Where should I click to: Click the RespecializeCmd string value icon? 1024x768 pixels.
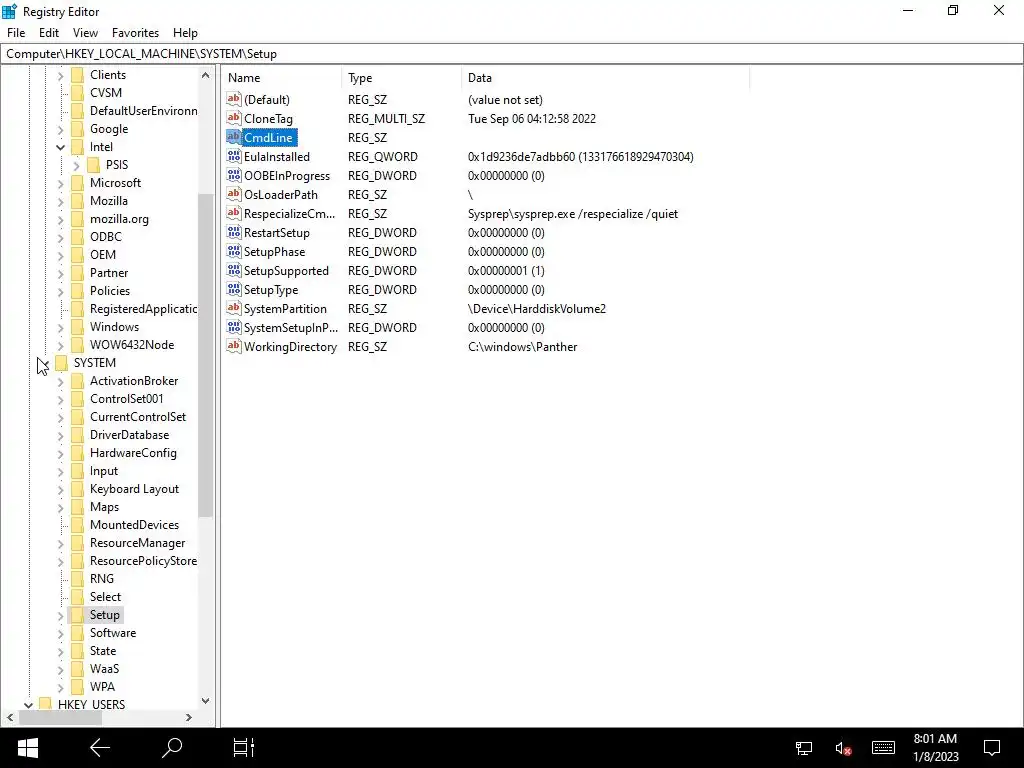[x=234, y=213]
